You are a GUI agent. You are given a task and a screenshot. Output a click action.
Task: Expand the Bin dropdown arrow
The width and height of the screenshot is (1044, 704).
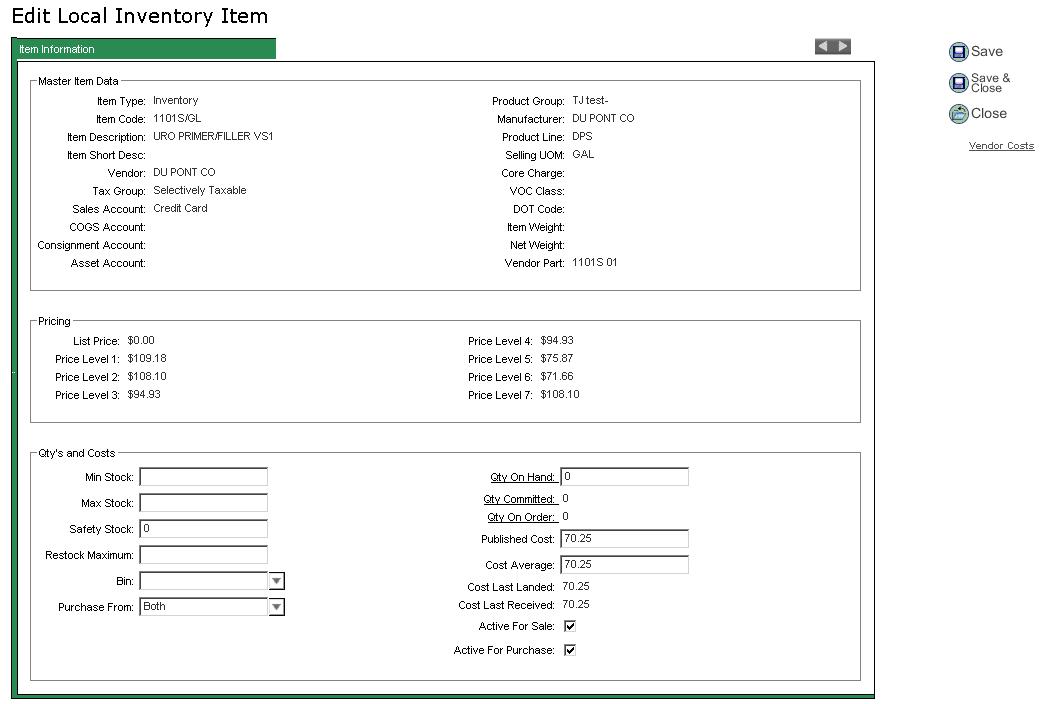(x=277, y=581)
